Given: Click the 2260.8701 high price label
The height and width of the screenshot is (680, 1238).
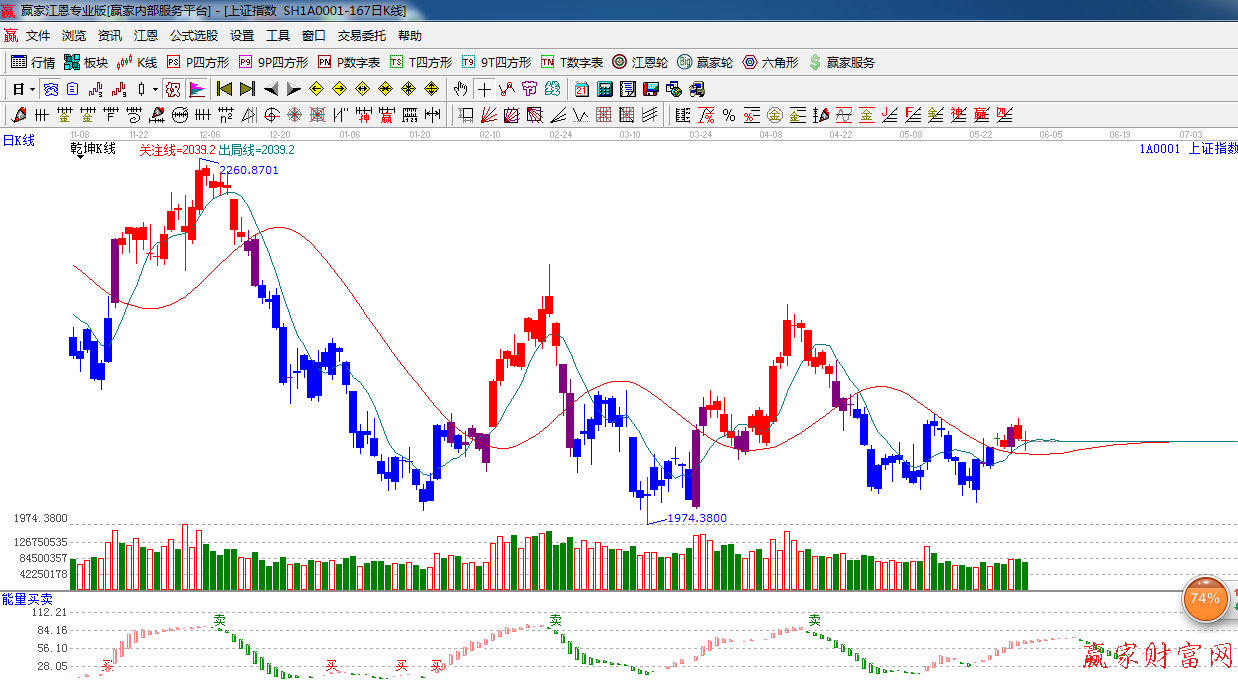Looking at the screenshot, I should [x=248, y=170].
